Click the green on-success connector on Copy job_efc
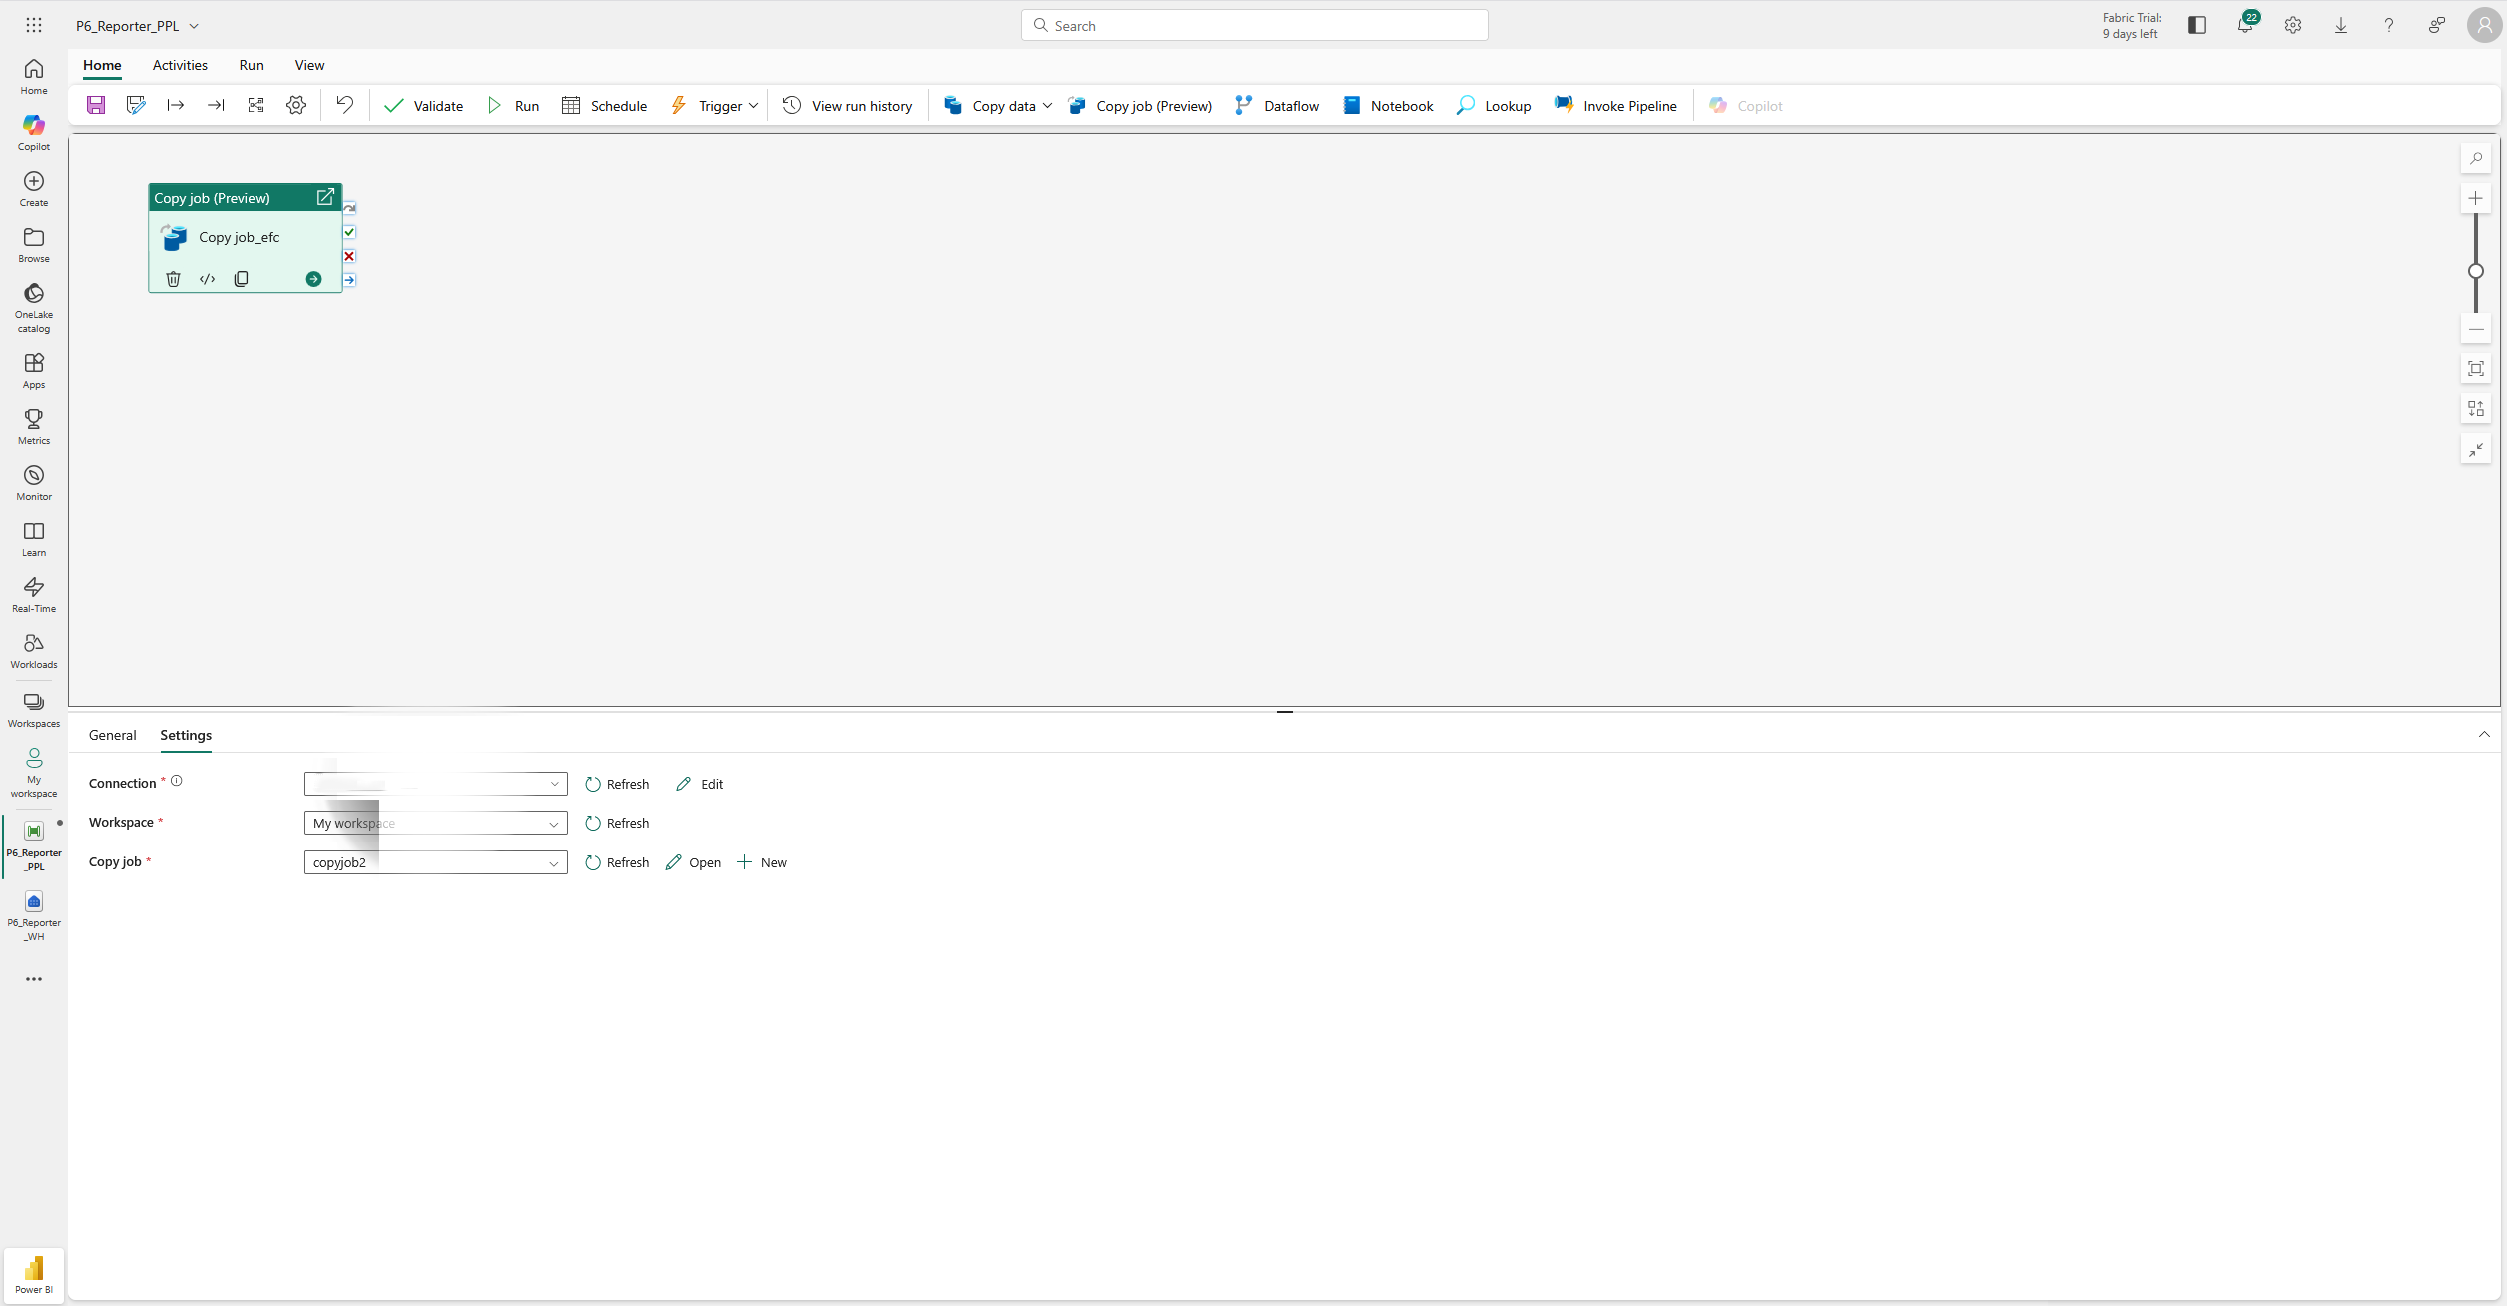Screen dimensions: 2507x1306 tap(349, 232)
